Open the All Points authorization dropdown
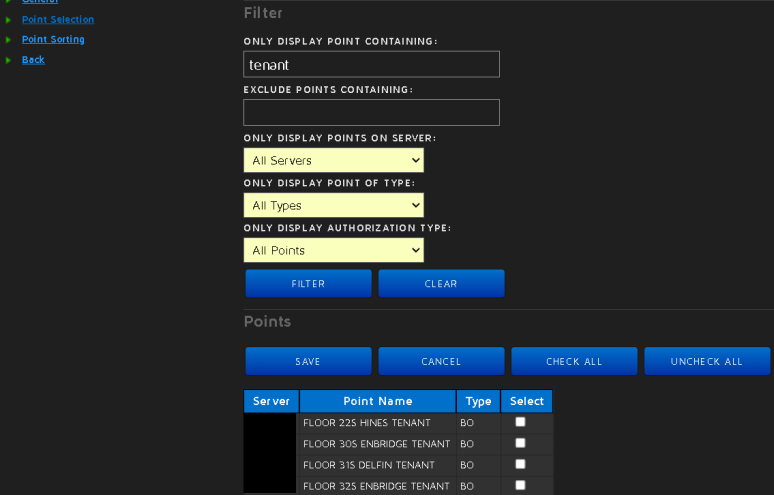Screen dimensions: 774x495 click(333, 250)
